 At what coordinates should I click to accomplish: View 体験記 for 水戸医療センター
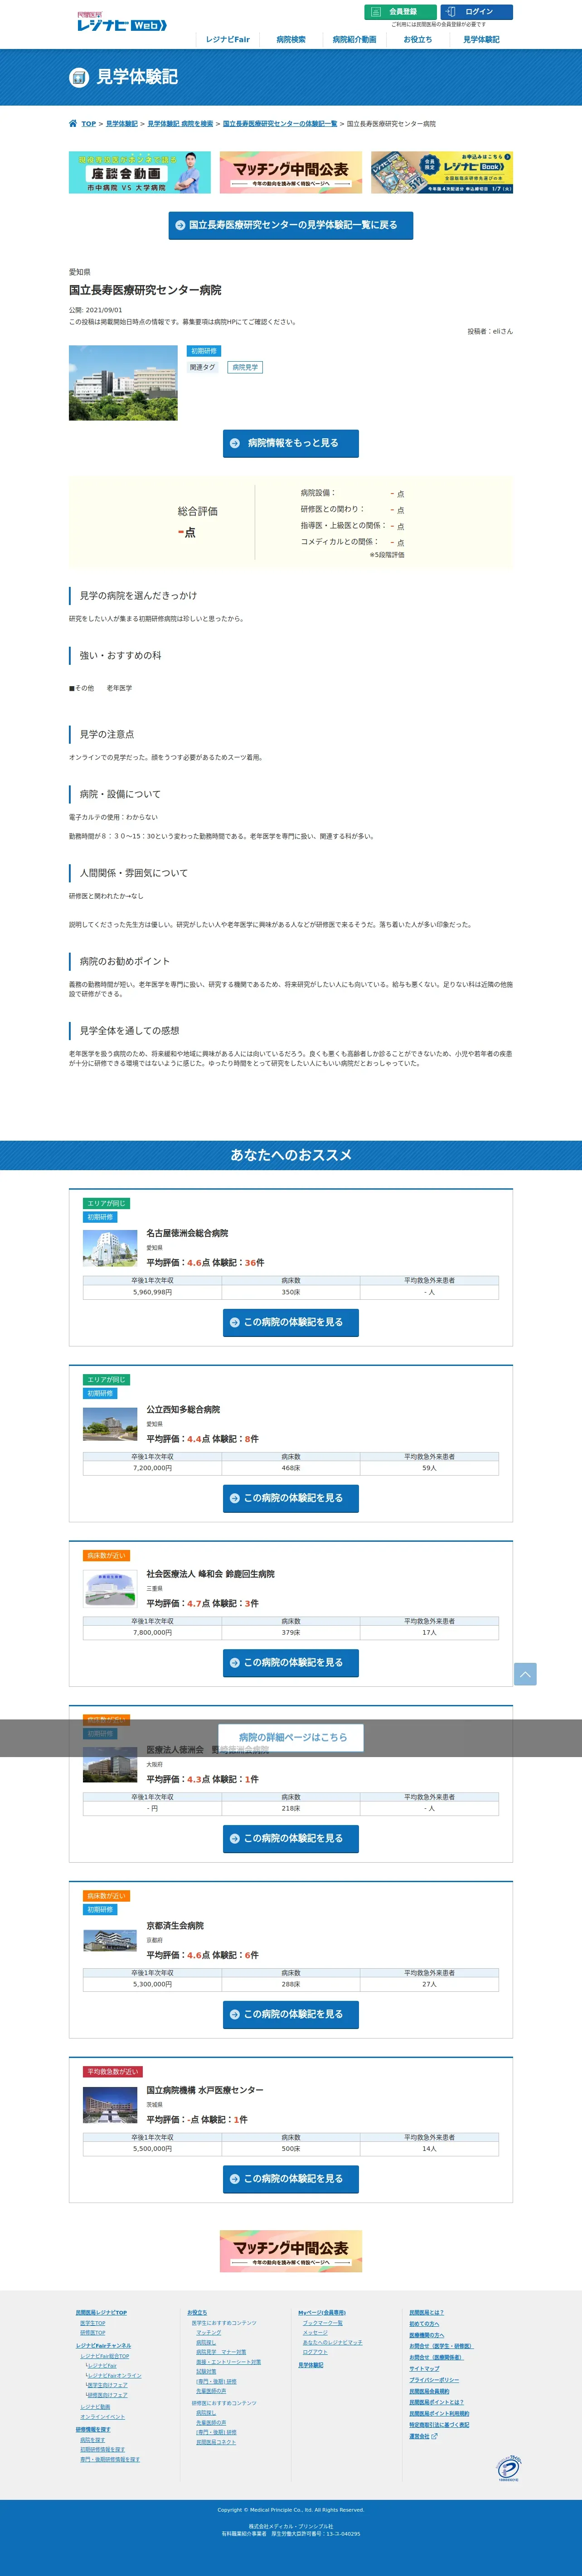291,2178
